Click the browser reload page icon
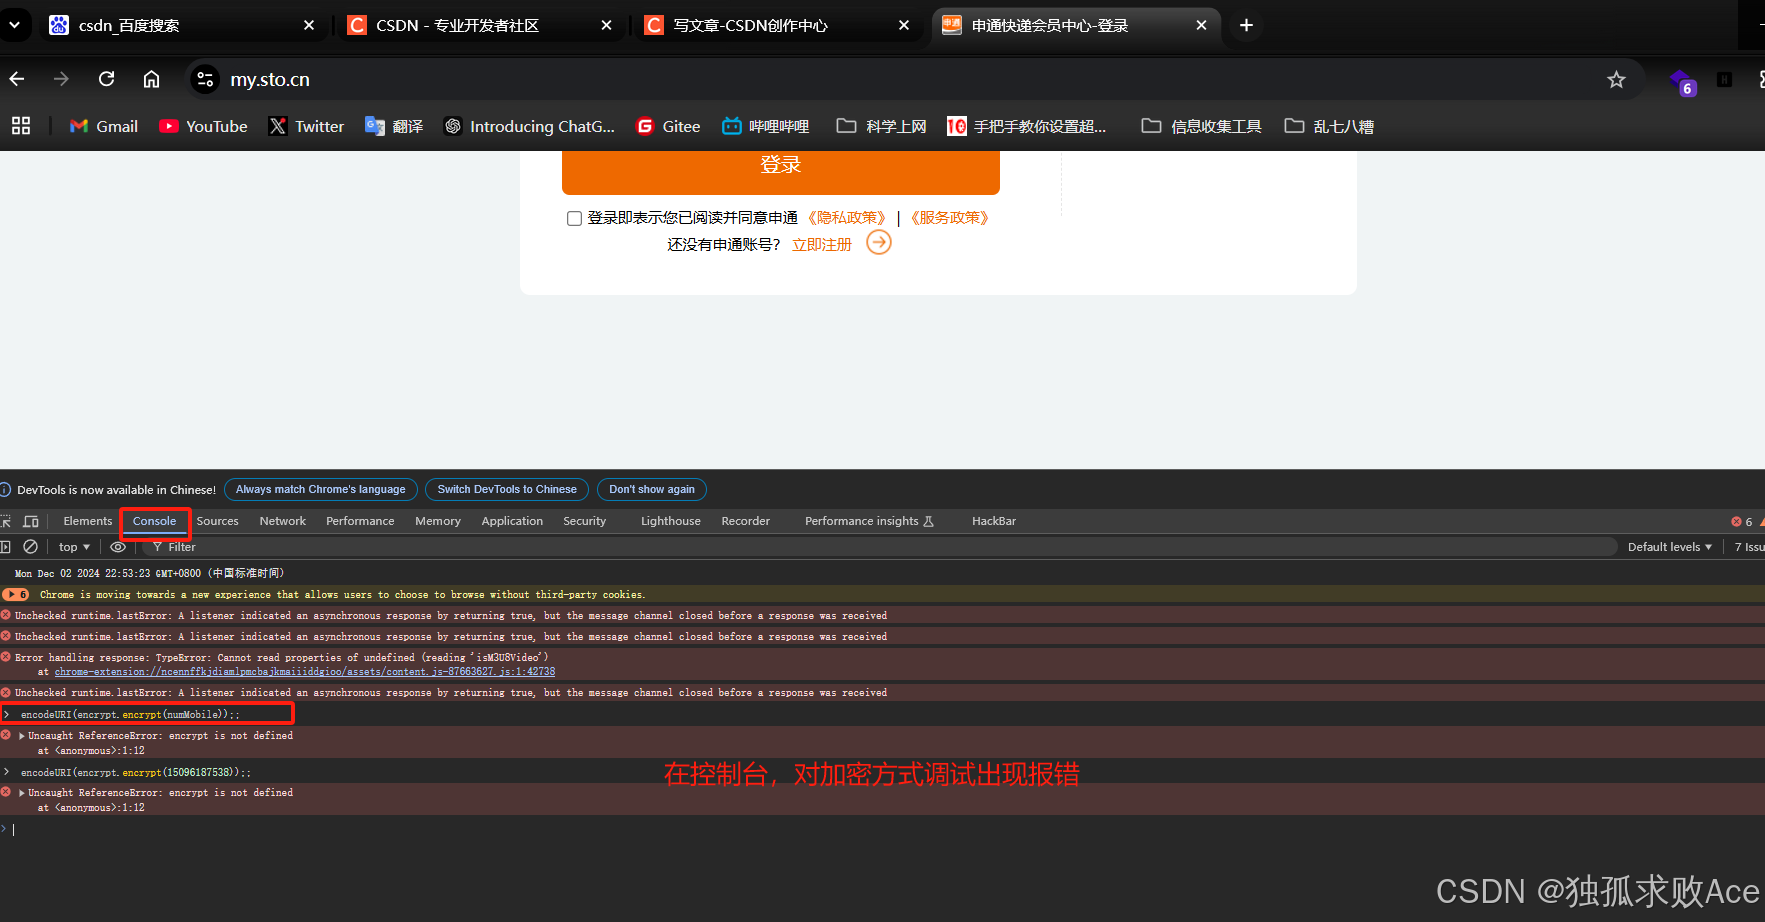 (x=106, y=78)
